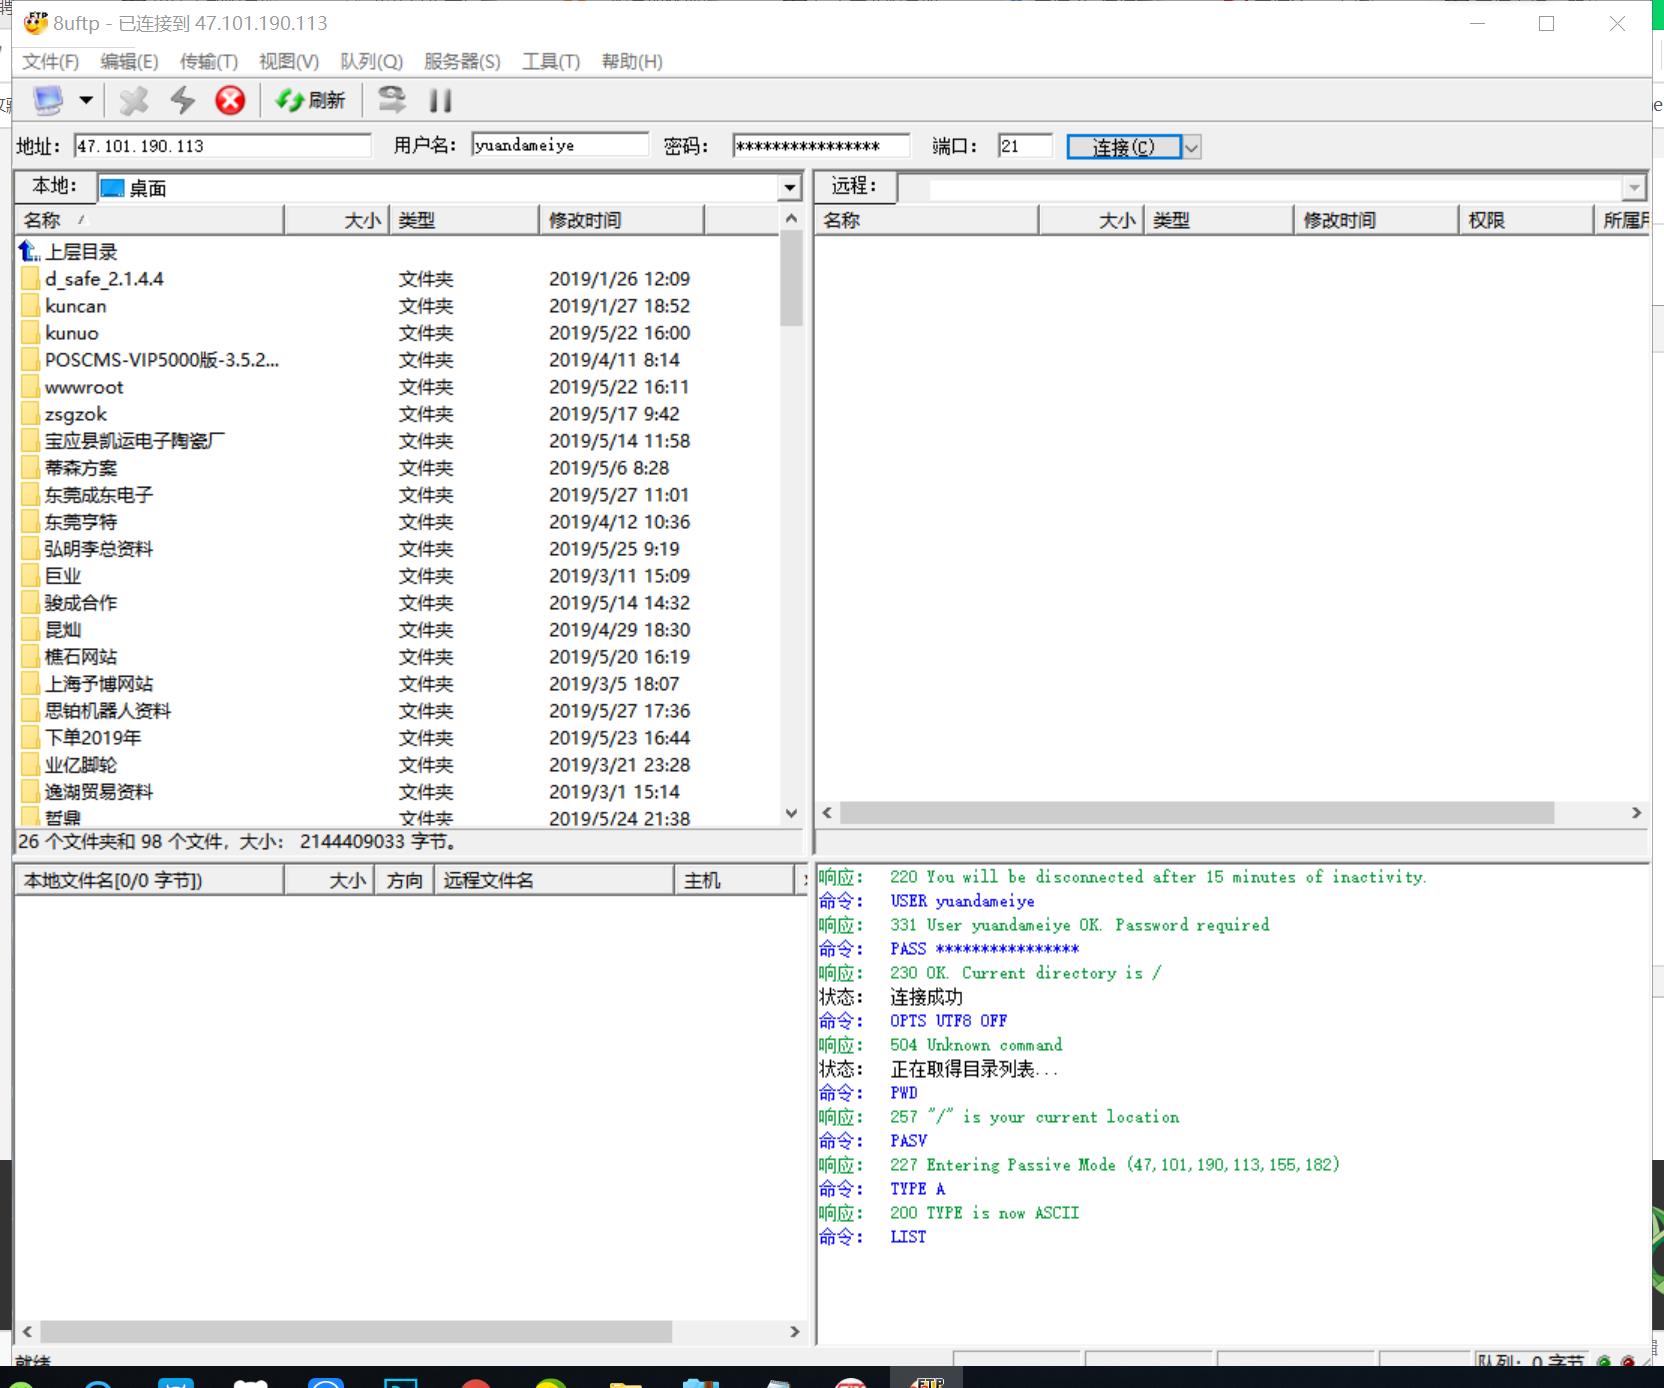Click the kunuo folder icon
The height and width of the screenshot is (1388, 1664).
coord(30,333)
